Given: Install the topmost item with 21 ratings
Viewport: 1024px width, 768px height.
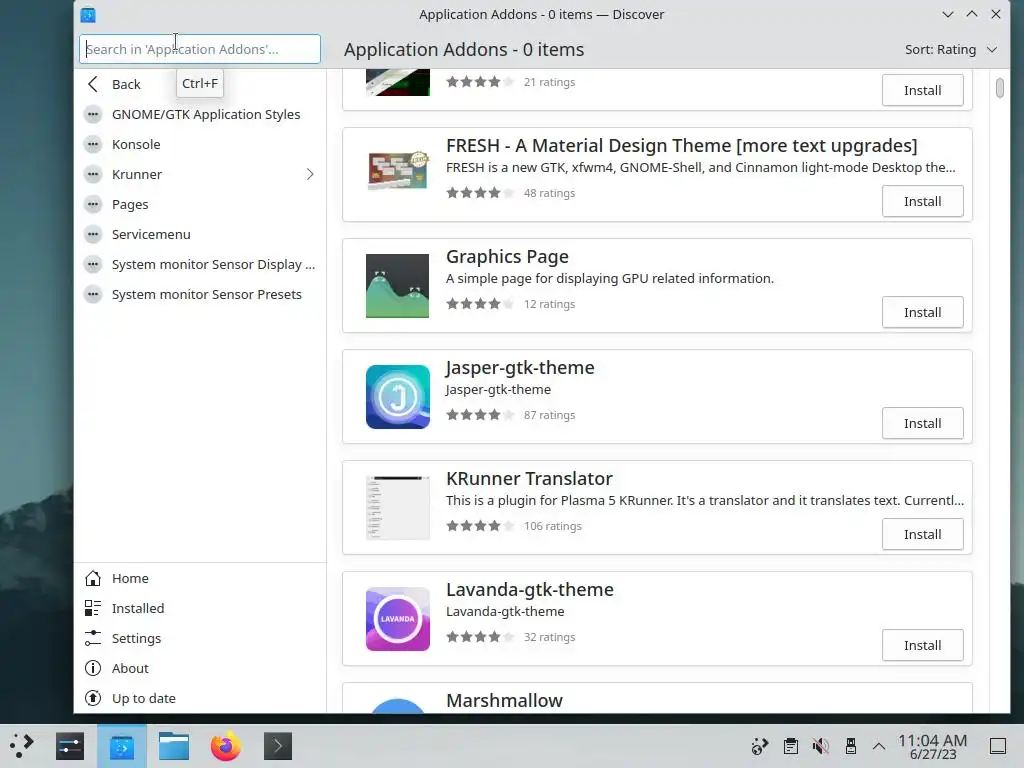Looking at the screenshot, I should (x=922, y=90).
